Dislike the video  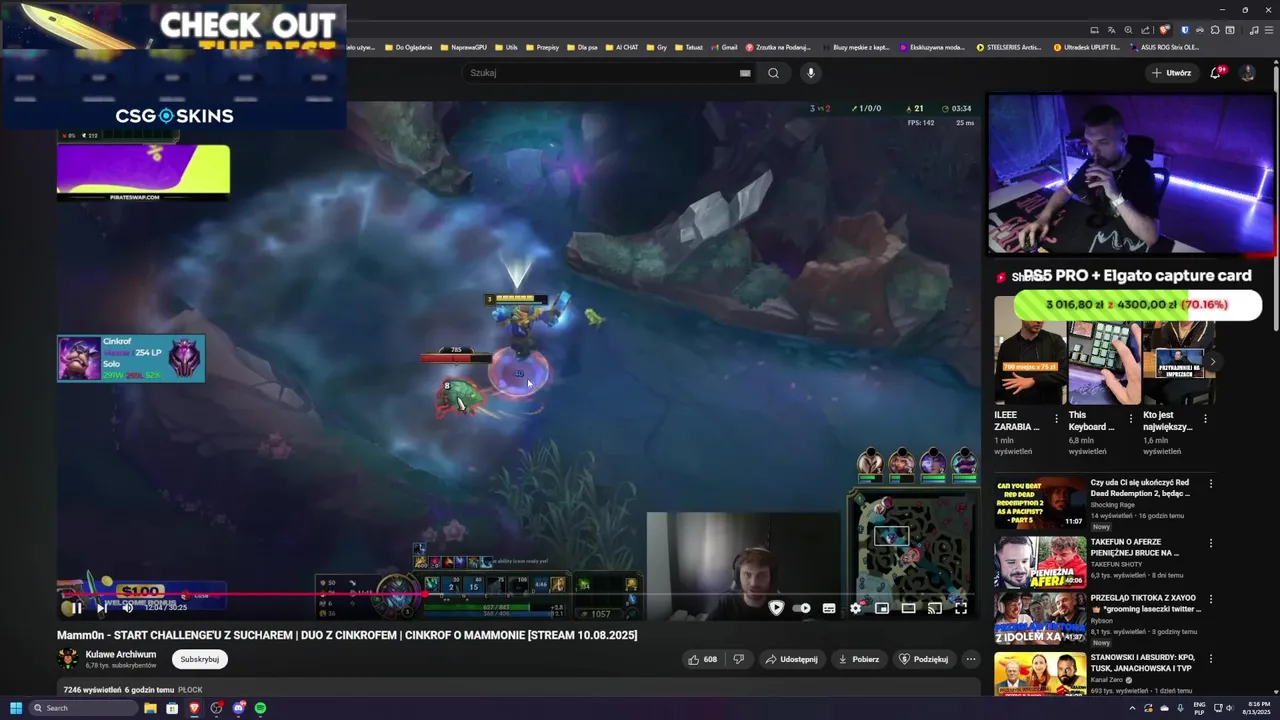[739, 659]
